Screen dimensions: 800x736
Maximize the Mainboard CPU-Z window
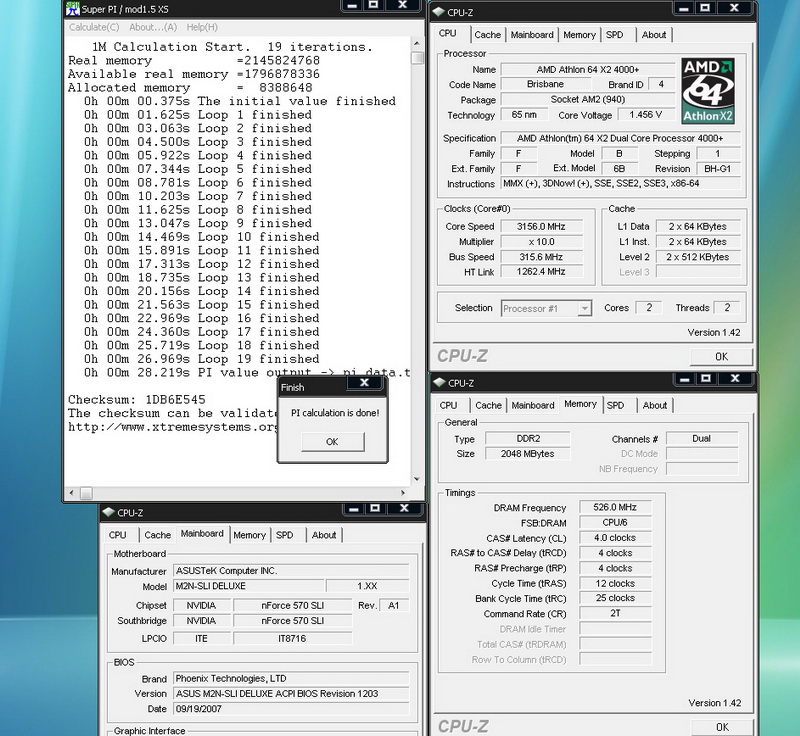click(x=375, y=508)
